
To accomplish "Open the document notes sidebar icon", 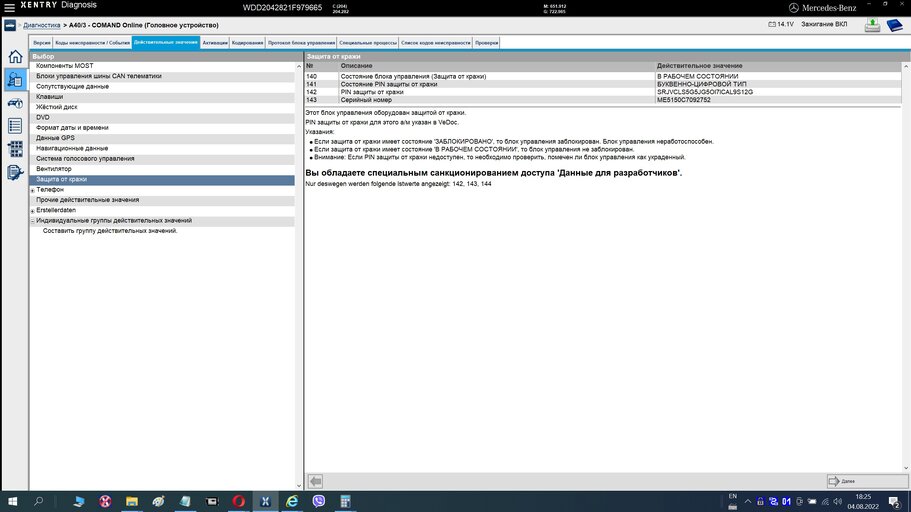I will (x=15, y=172).
